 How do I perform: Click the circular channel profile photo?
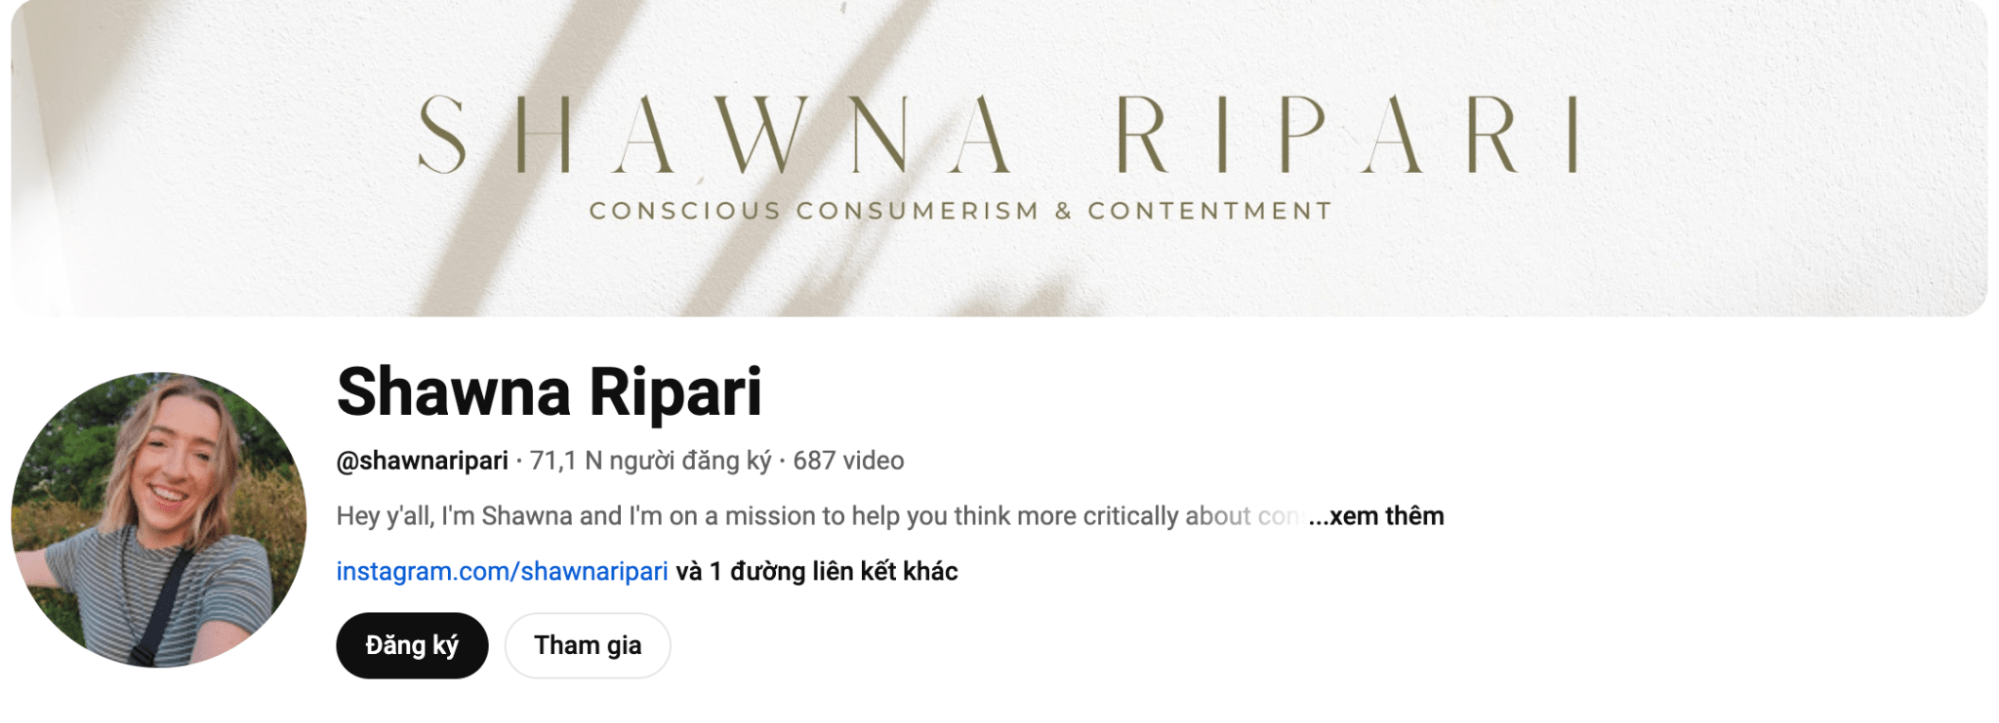point(159,520)
